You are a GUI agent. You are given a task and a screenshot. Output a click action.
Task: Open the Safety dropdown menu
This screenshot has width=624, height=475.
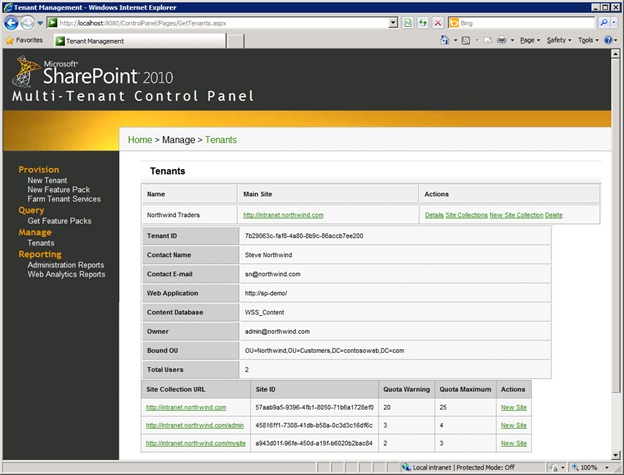(x=558, y=41)
